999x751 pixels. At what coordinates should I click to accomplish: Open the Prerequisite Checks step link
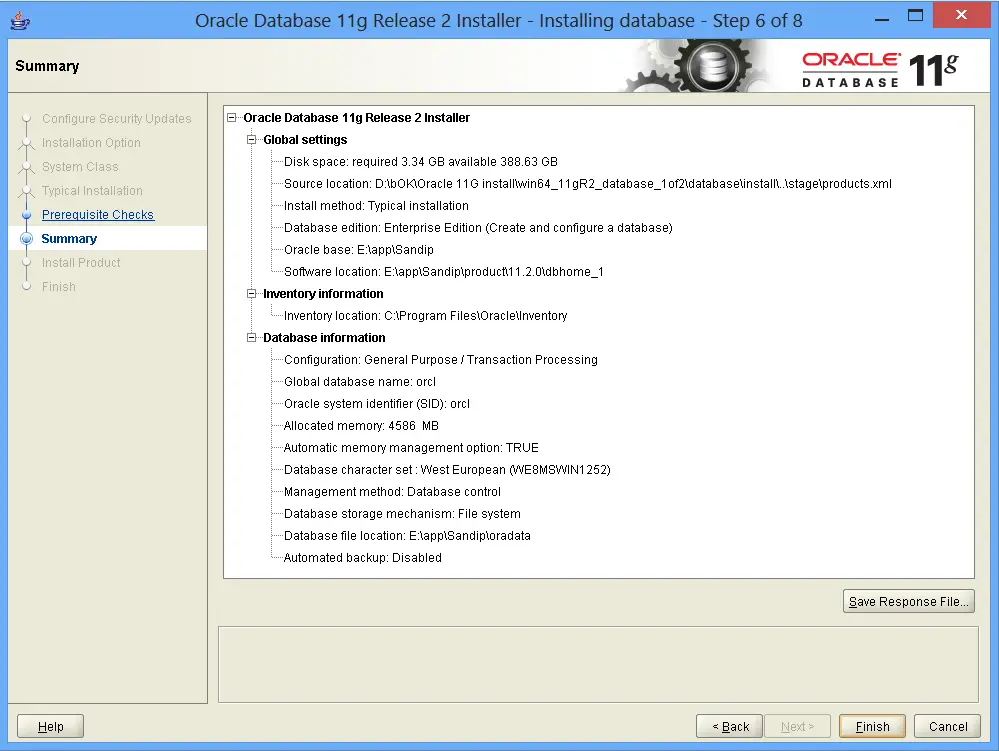98,215
